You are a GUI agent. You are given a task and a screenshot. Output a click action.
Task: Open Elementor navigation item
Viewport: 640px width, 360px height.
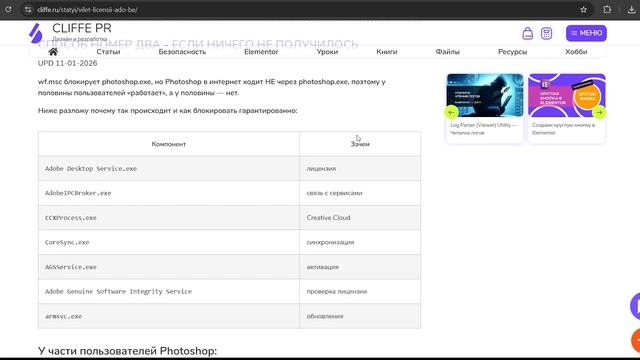[x=261, y=52]
